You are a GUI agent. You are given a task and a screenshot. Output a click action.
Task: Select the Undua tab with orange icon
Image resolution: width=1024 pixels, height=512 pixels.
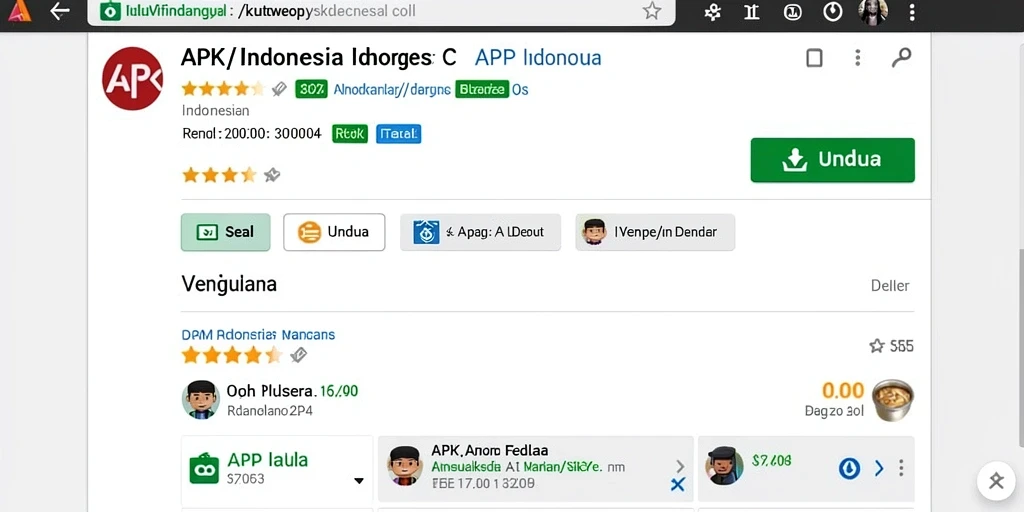334,232
